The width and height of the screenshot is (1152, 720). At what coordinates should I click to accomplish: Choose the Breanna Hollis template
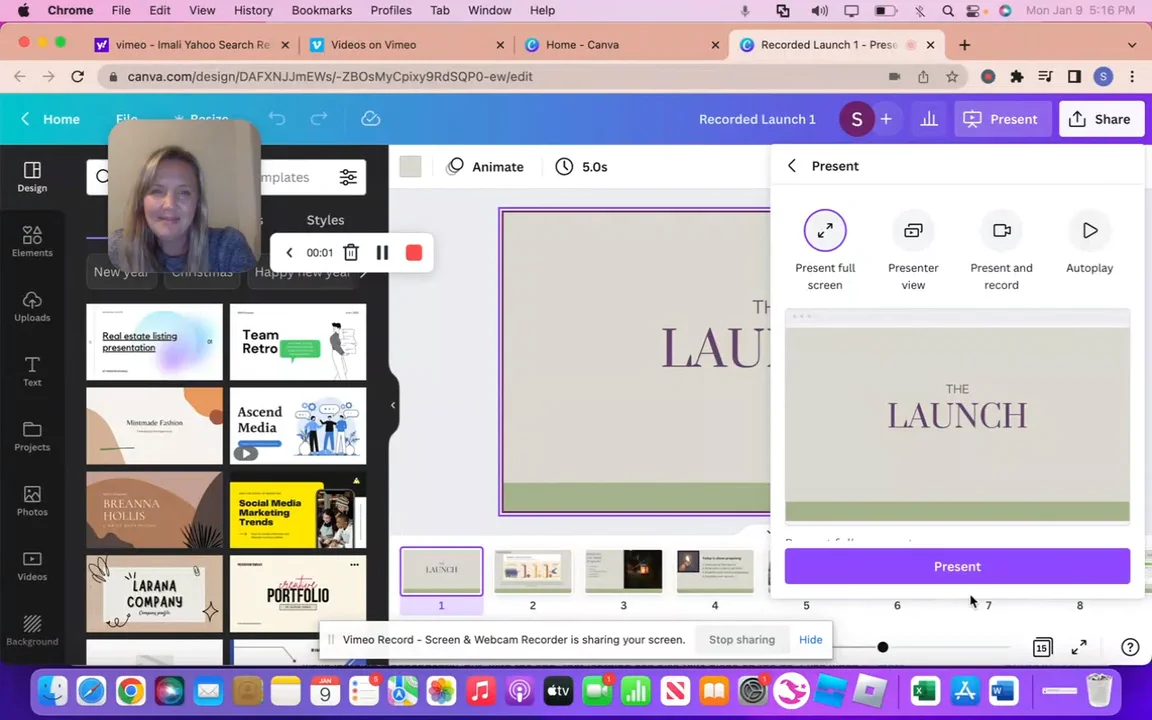click(x=154, y=511)
